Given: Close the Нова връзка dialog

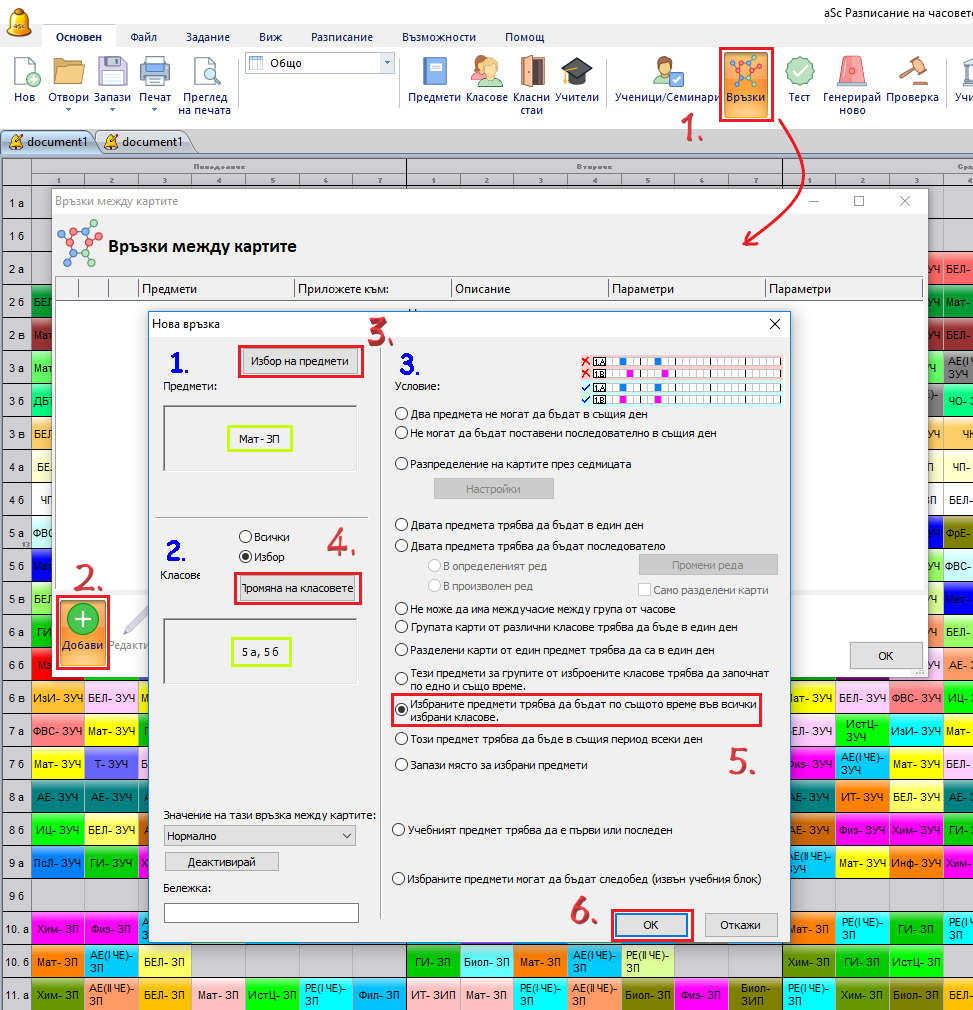Looking at the screenshot, I should point(775,324).
